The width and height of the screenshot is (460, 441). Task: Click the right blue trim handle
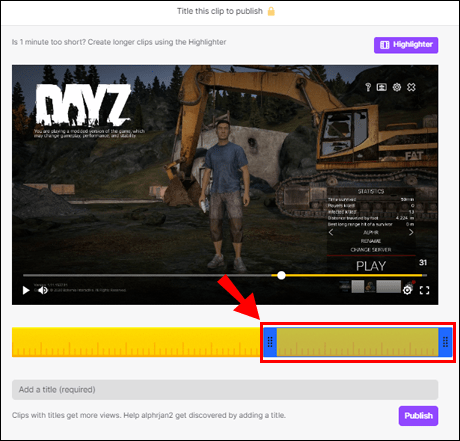click(445, 342)
